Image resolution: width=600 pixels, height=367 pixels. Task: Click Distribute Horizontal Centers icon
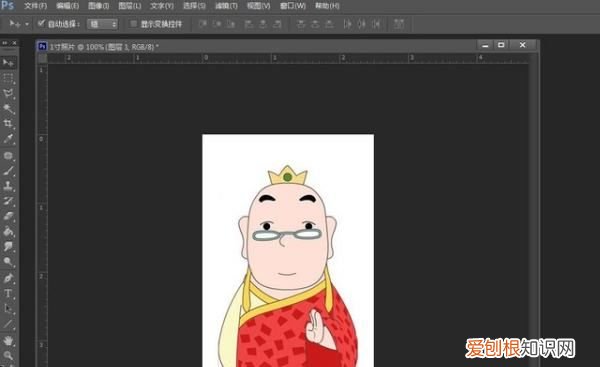click(x=362, y=24)
